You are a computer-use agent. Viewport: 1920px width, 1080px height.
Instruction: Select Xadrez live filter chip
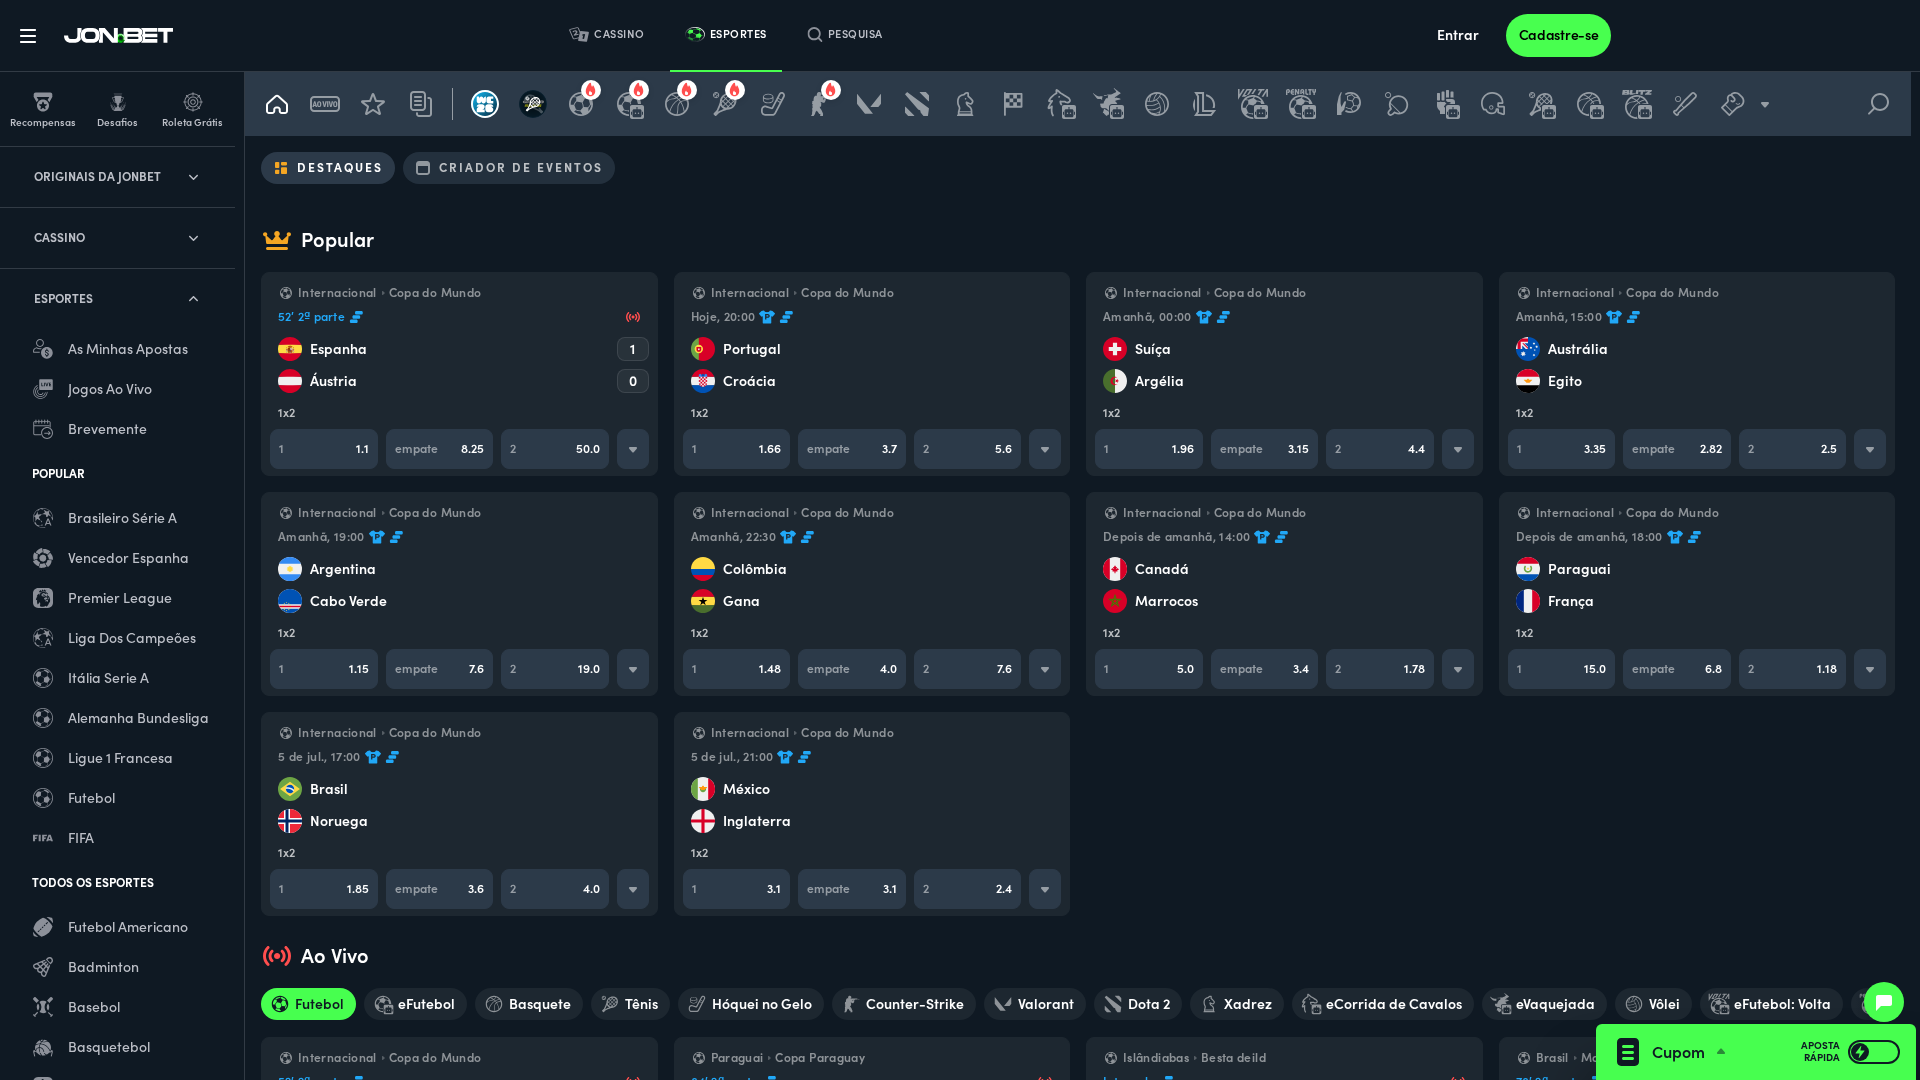(1237, 1004)
